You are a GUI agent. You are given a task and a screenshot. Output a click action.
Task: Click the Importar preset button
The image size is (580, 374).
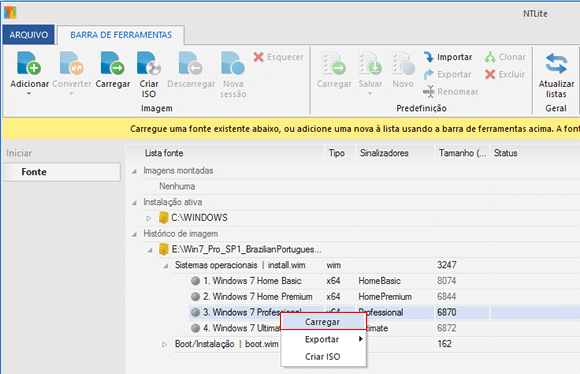448,57
